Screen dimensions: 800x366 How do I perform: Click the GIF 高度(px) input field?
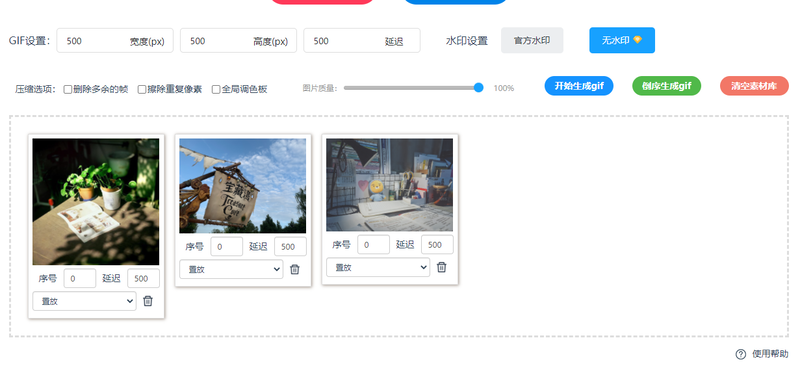click(238, 41)
